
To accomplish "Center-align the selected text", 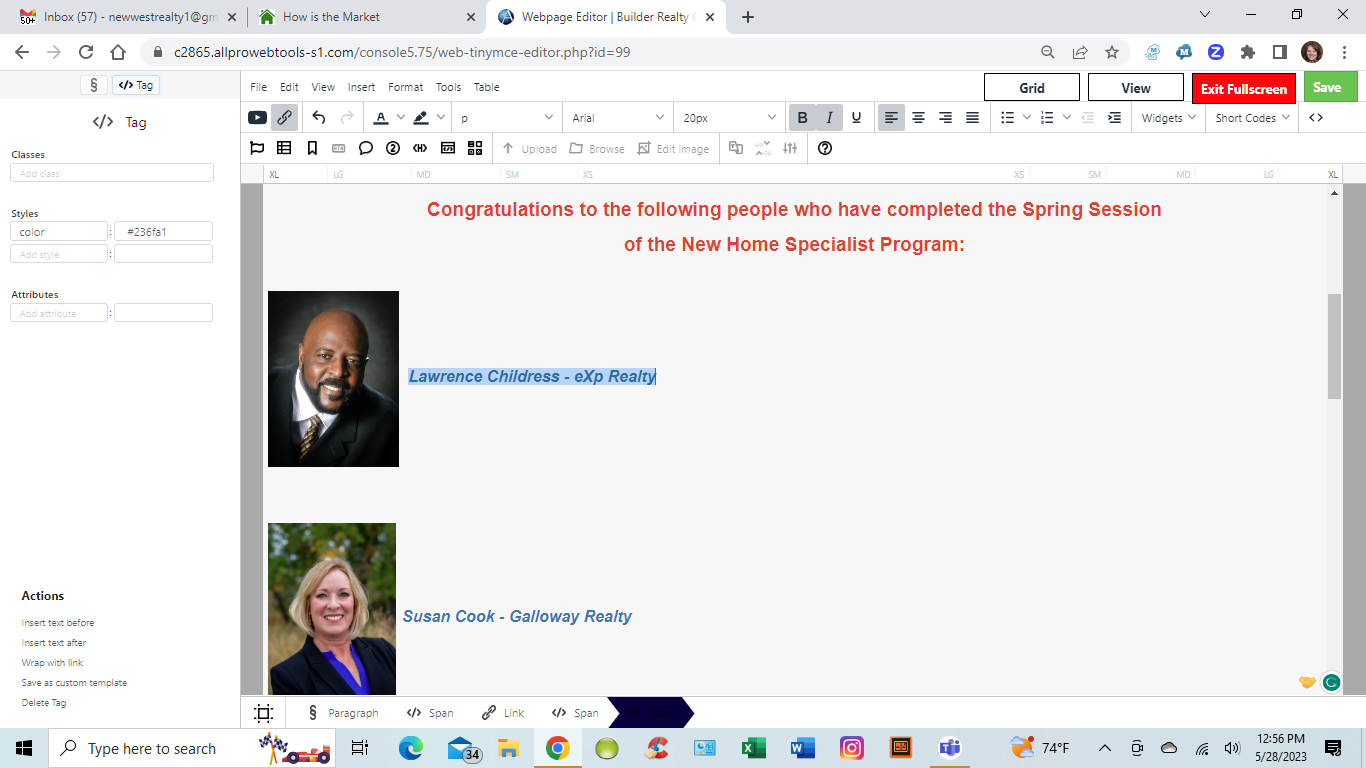I will [918, 118].
